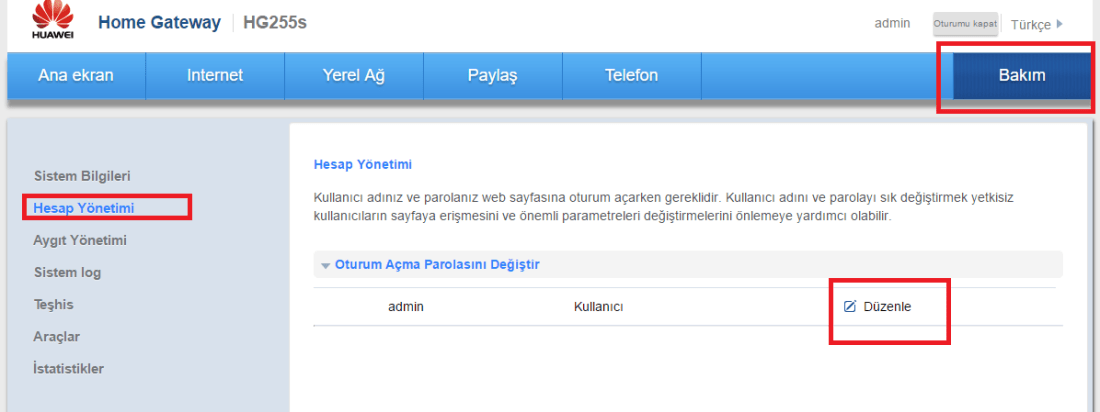The image size is (1100, 412).
Task: Open İstatistikler in the sidebar
Action: coord(69,368)
